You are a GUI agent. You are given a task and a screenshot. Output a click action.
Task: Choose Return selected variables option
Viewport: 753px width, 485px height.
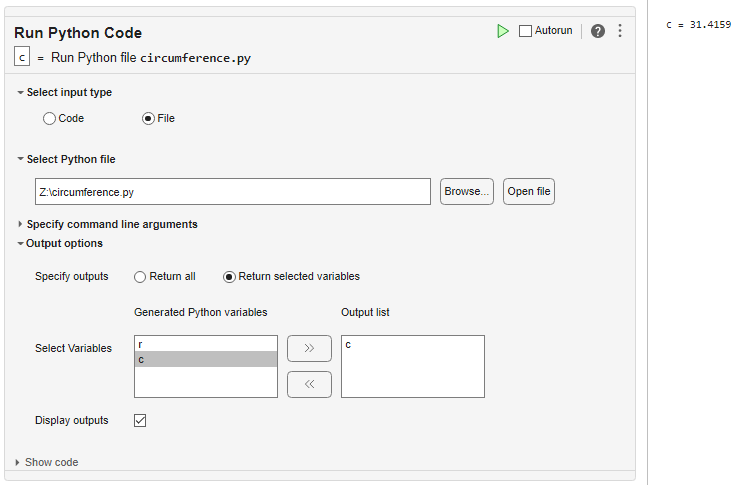pyautogui.click(x=230, y=277)
